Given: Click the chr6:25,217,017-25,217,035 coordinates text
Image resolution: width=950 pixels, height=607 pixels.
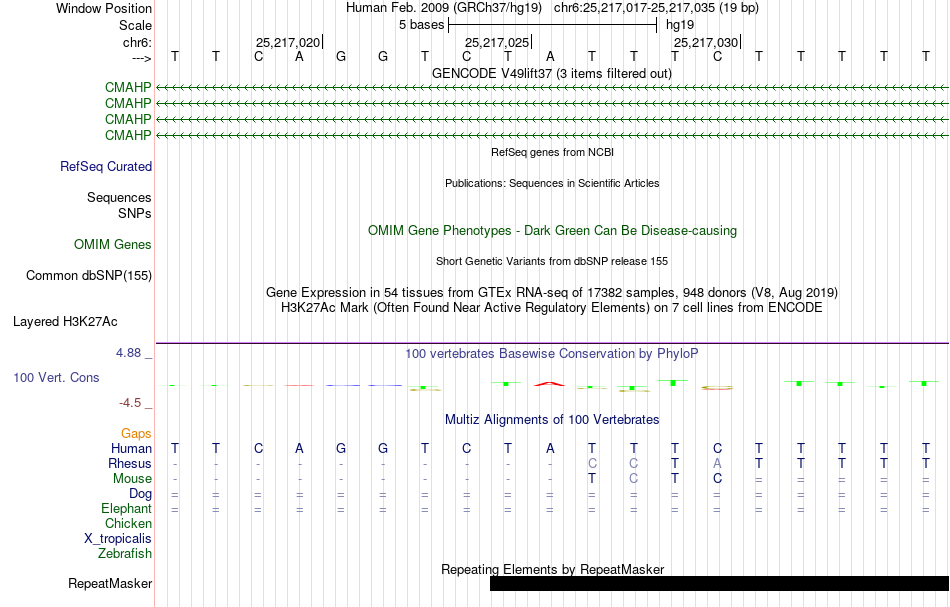Looking at the screenshot, I should point(656,8).
